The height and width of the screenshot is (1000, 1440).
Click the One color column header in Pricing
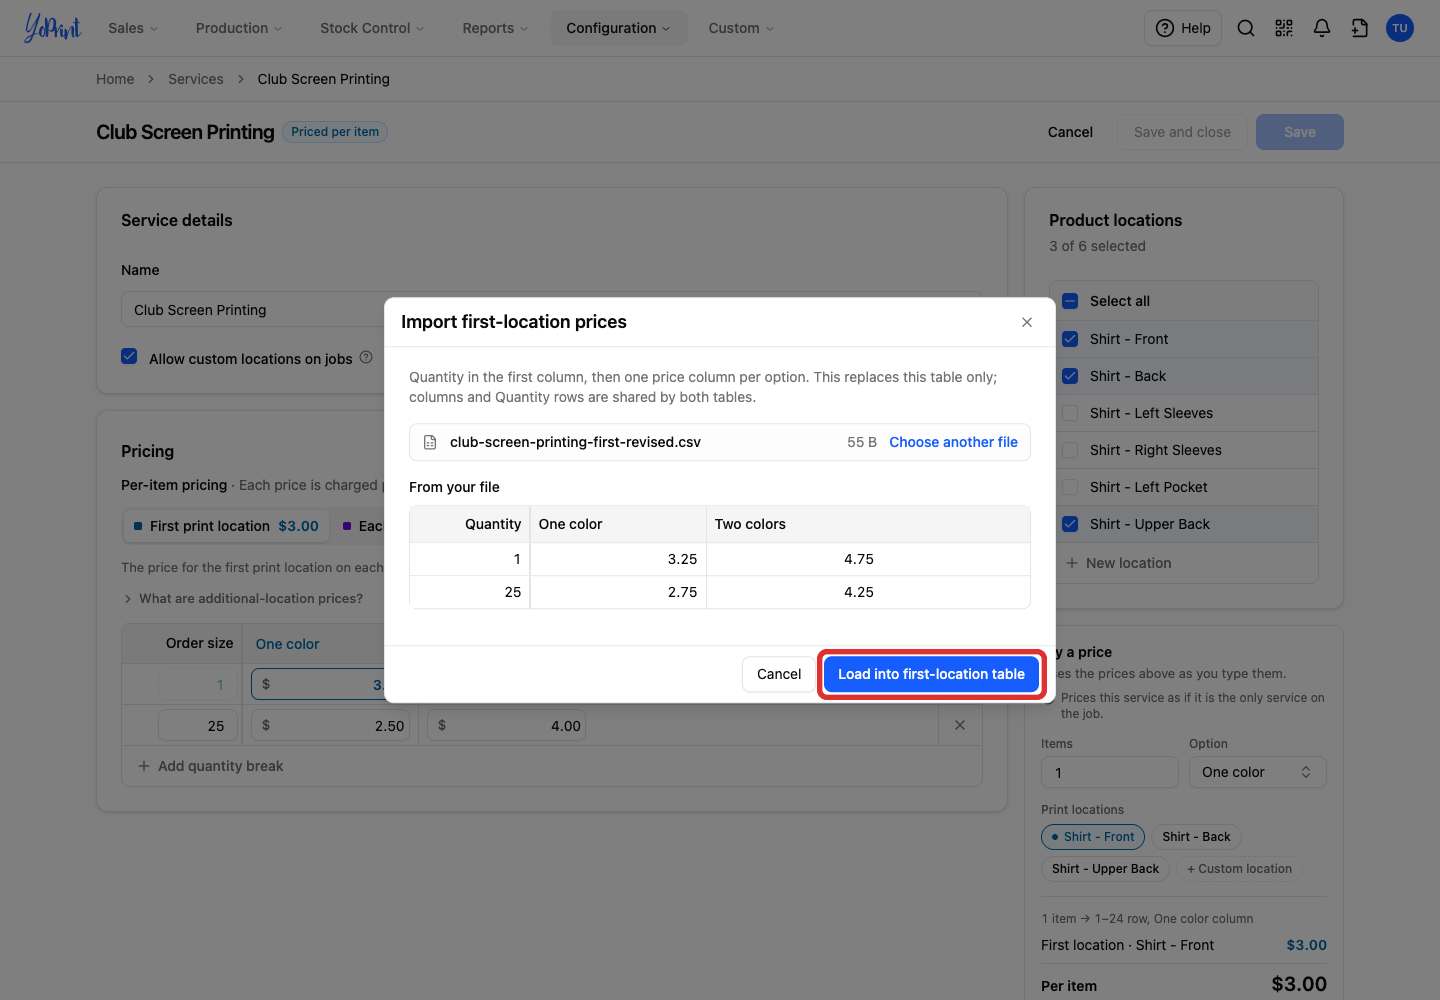point(287,644)
